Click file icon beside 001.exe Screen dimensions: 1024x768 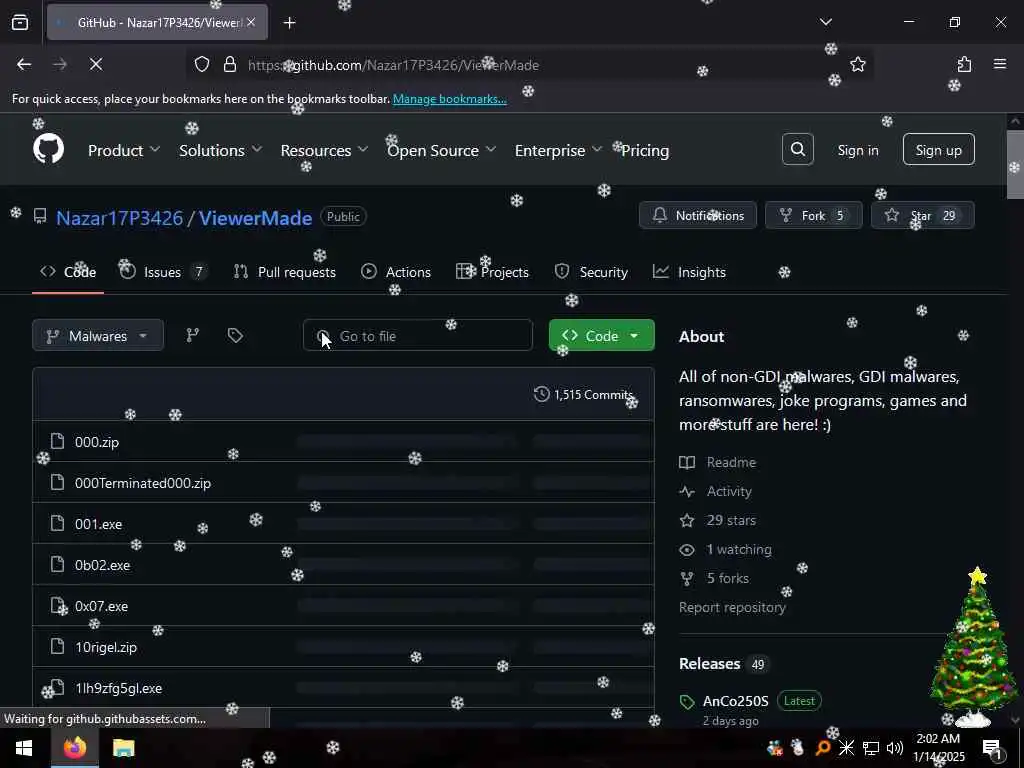pos(57,524)
